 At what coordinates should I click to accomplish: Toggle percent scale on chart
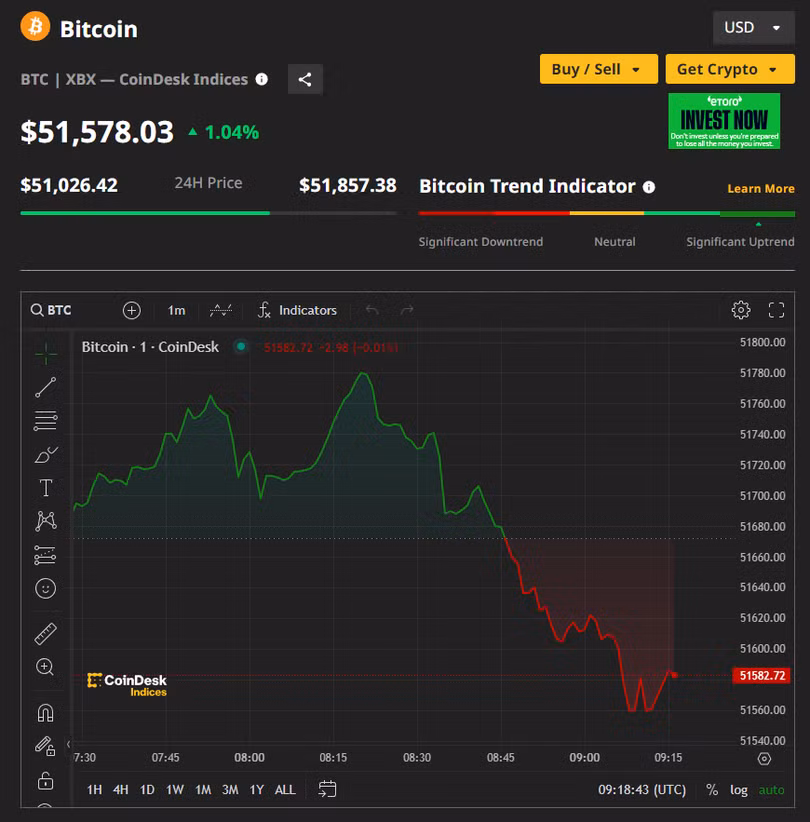click(x=712, y=789)
